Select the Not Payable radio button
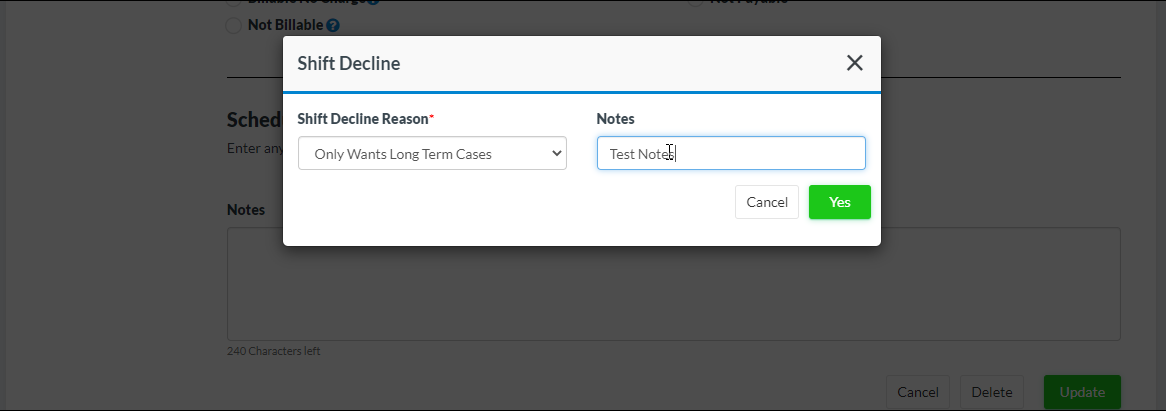1166x411 pixels. 695,2
